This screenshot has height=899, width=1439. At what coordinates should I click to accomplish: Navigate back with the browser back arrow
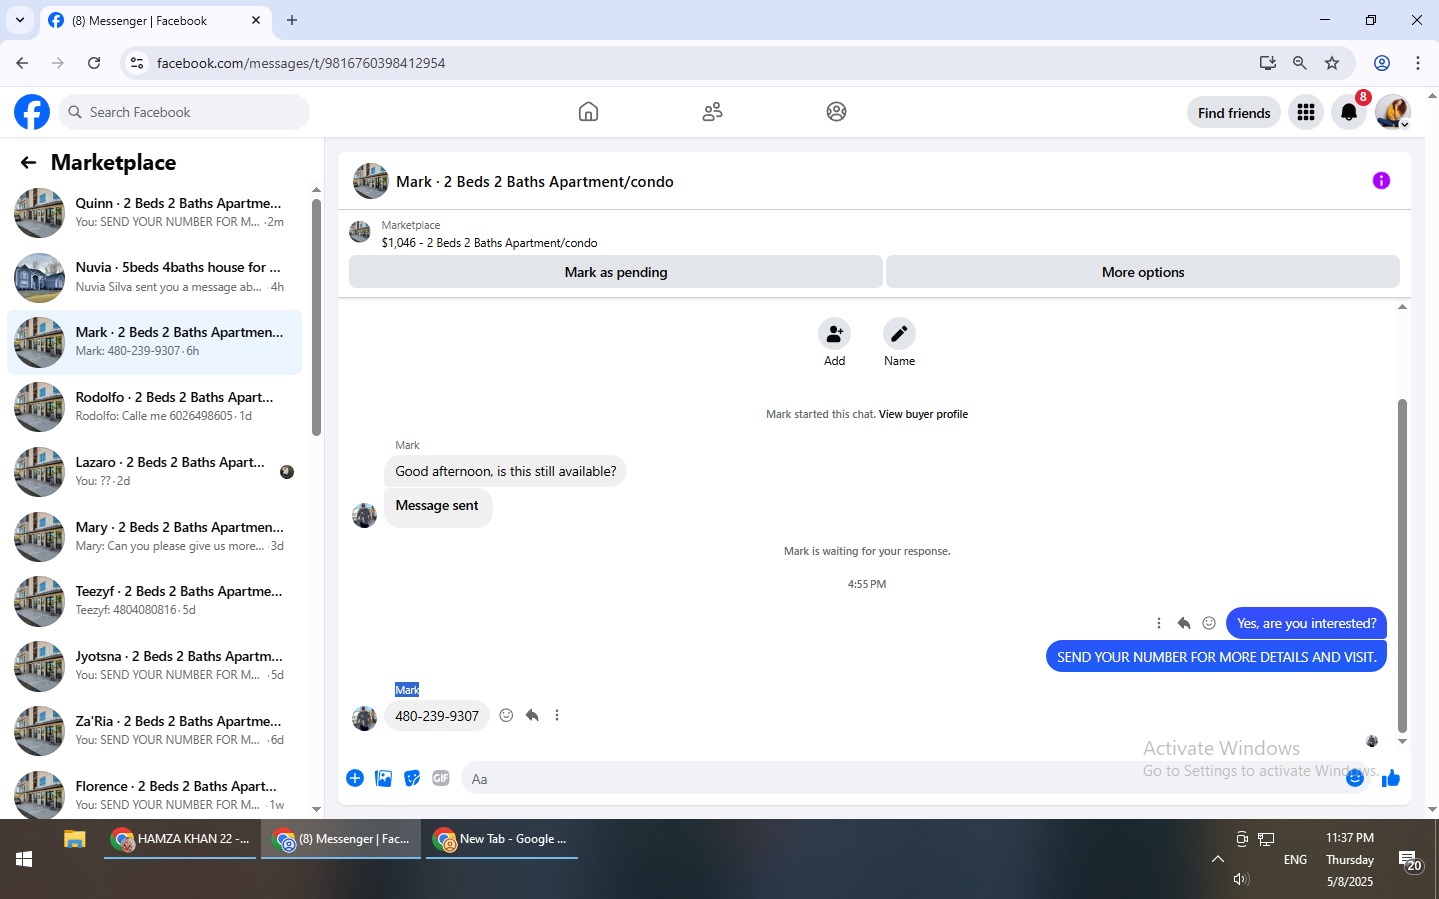(x=22, y=63)
